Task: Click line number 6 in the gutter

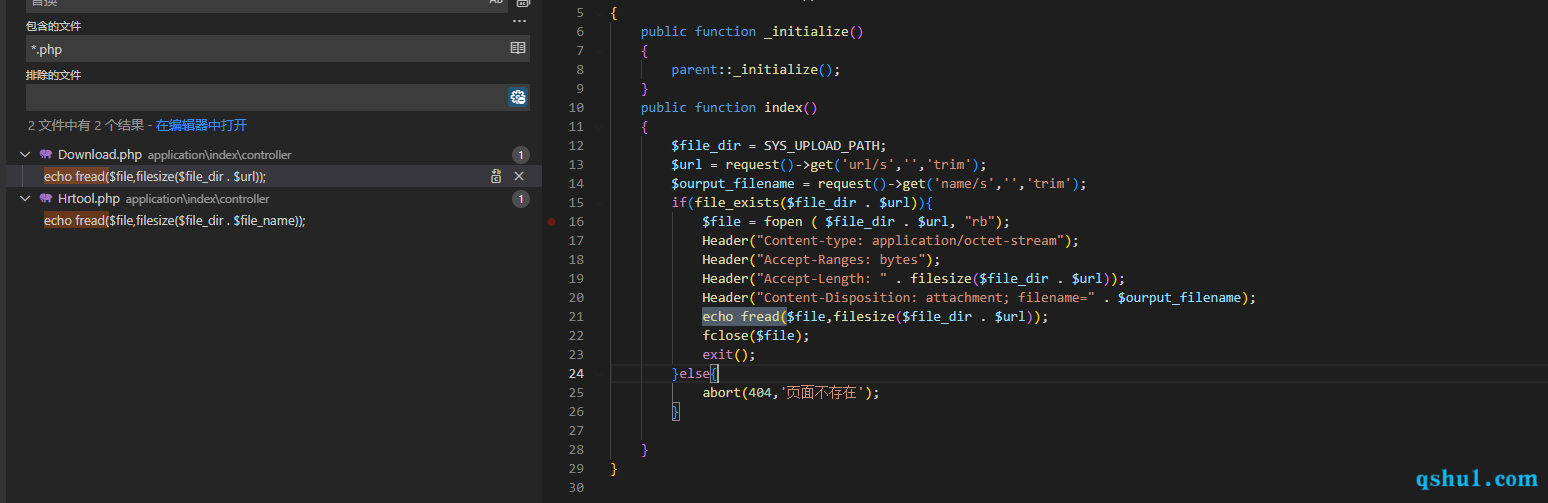Action: coord(580,32)
